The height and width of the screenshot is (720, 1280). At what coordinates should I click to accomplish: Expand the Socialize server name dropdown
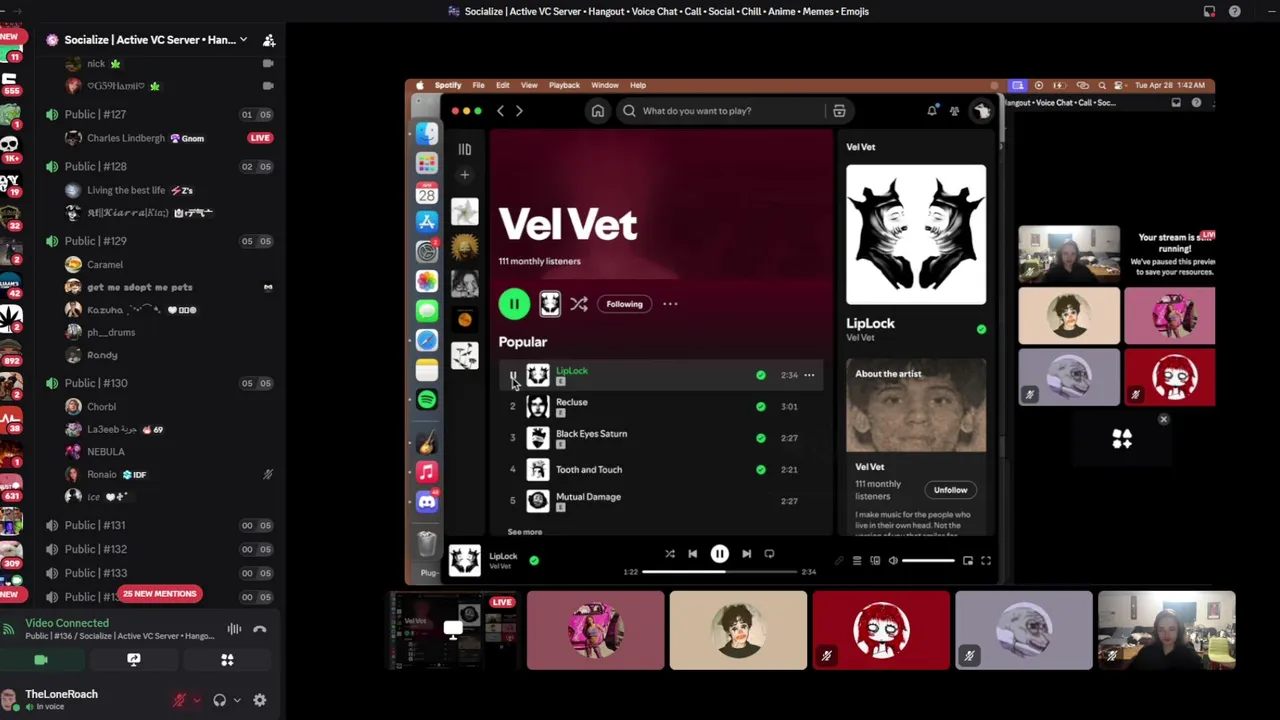243,40
